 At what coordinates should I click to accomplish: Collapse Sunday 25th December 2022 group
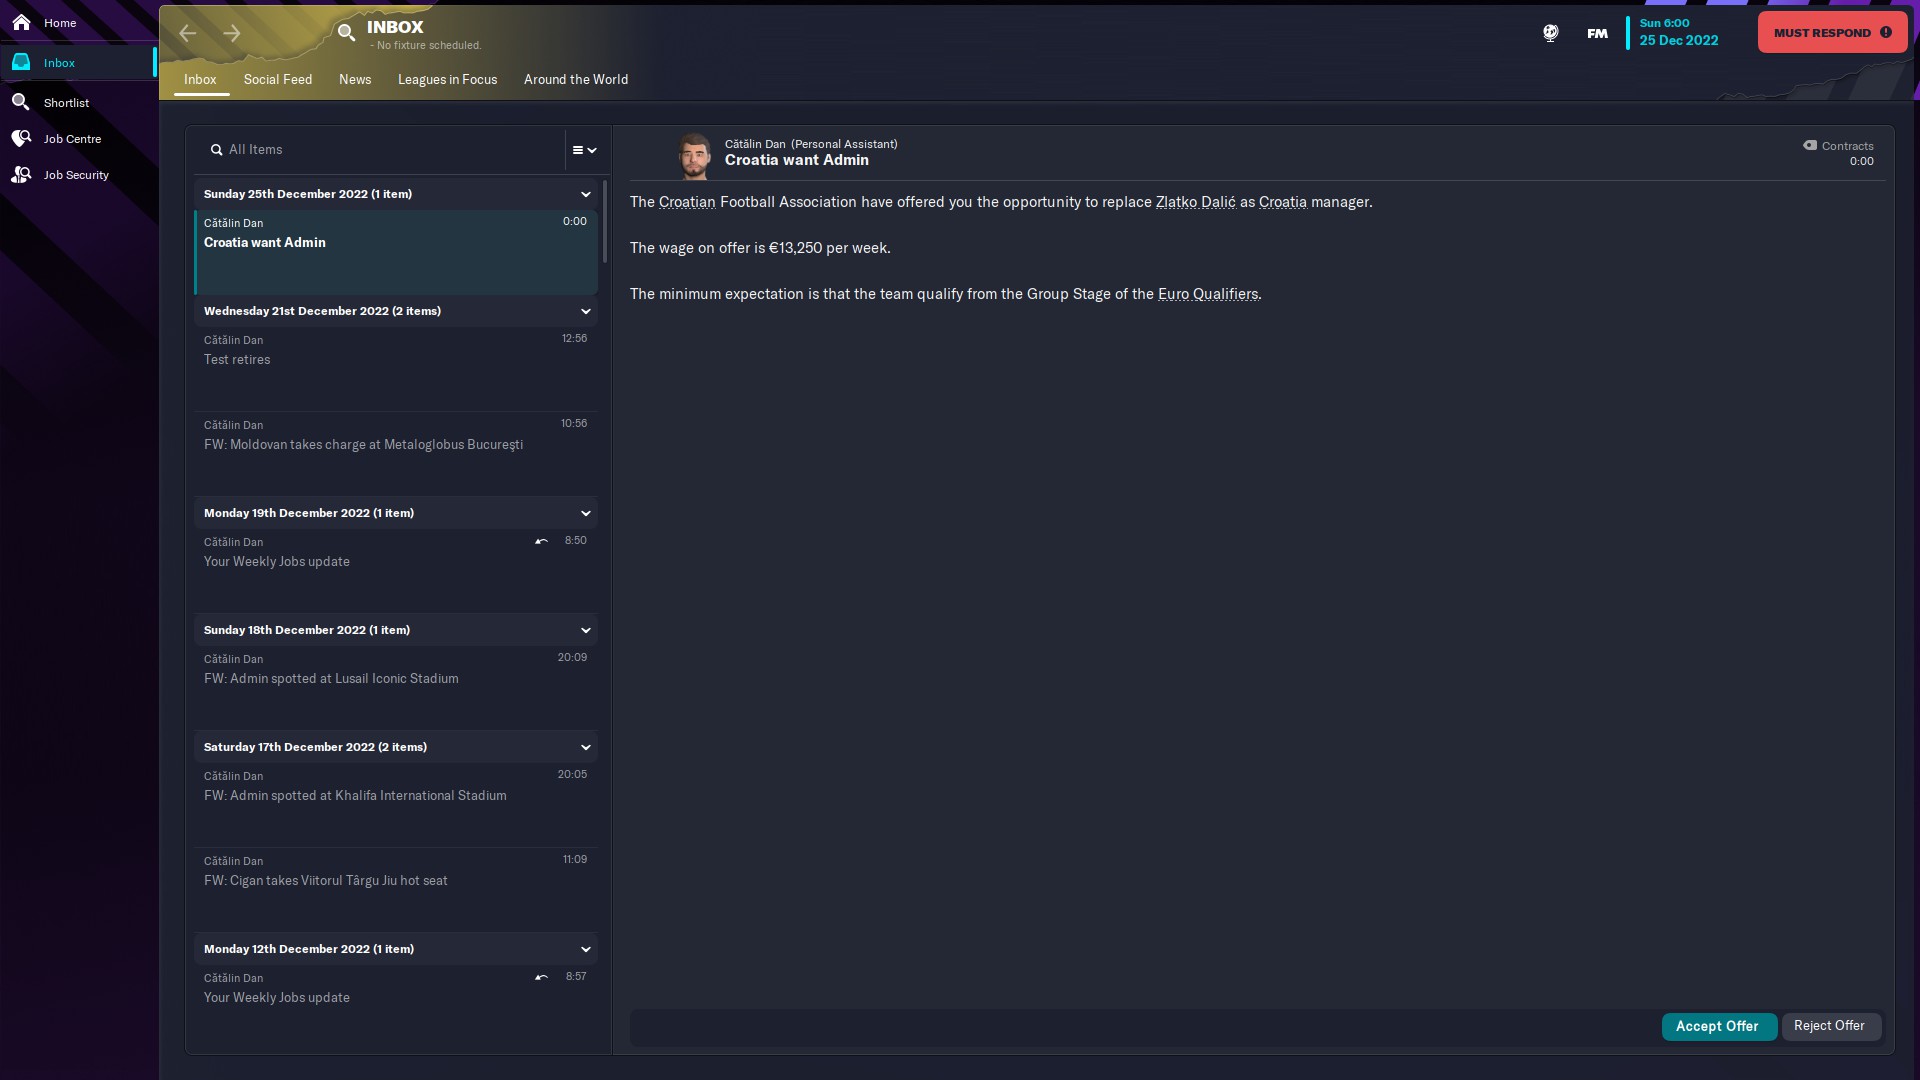(x=586, y=194)
